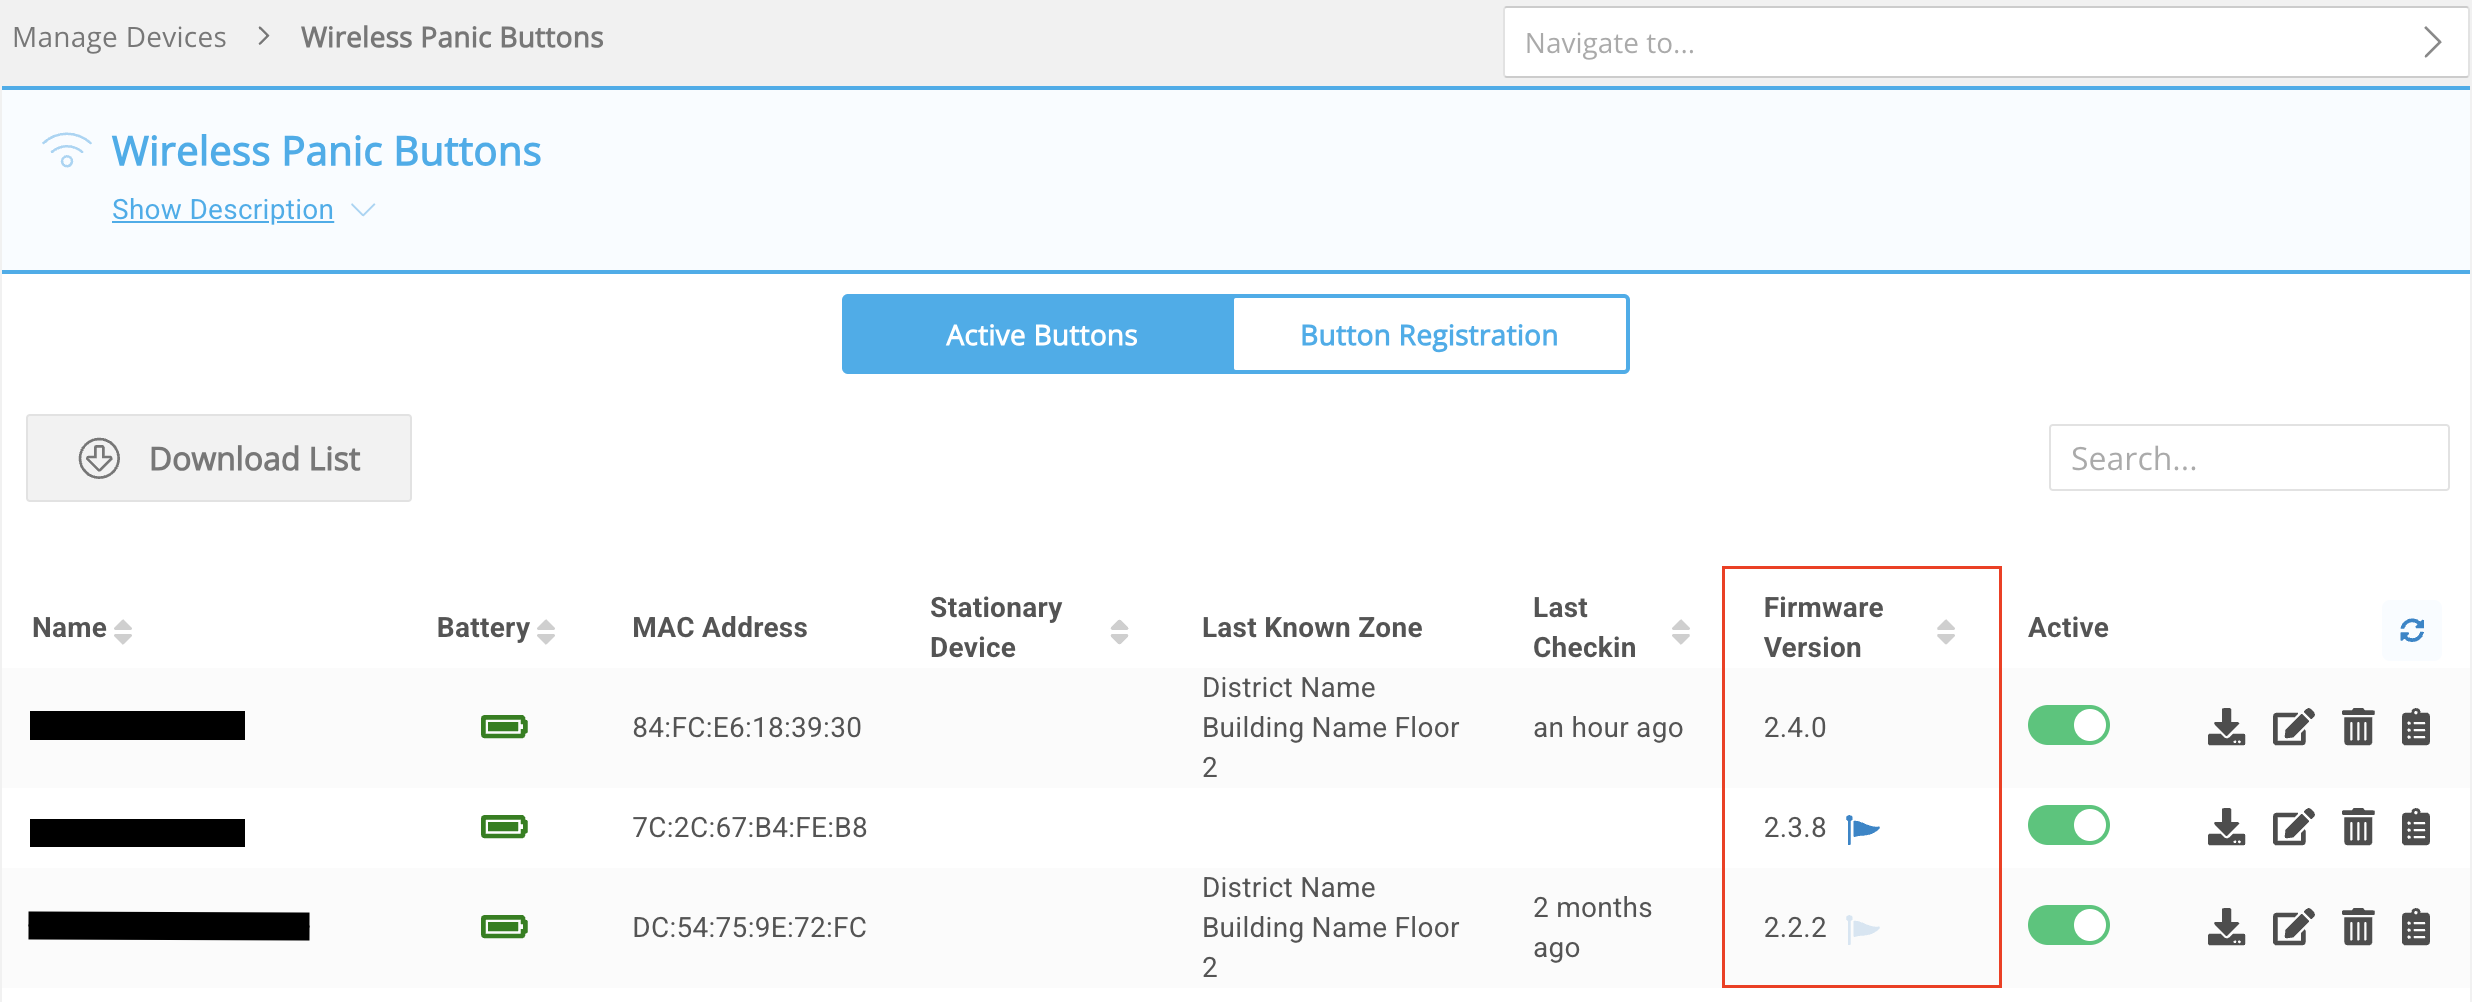Click download icon for DC:54:75:9E:72:FC row
2472x1002 pixels.
point(2226,927)
